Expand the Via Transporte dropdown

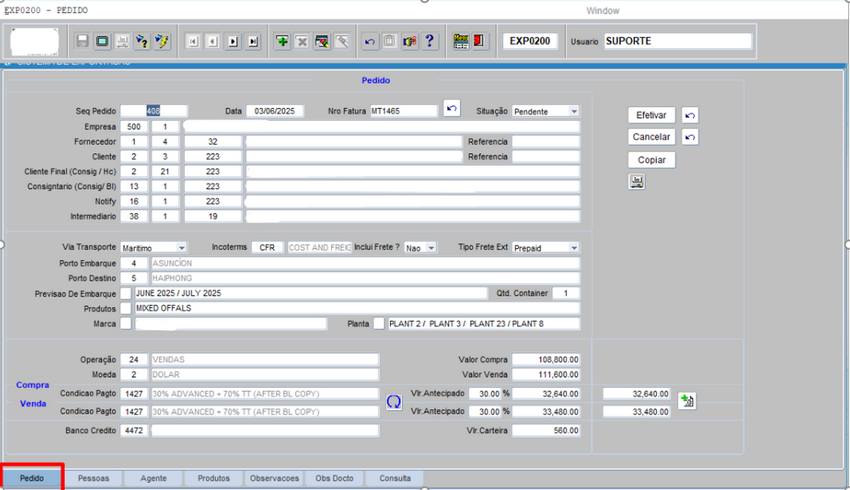[x=181, y=247]
